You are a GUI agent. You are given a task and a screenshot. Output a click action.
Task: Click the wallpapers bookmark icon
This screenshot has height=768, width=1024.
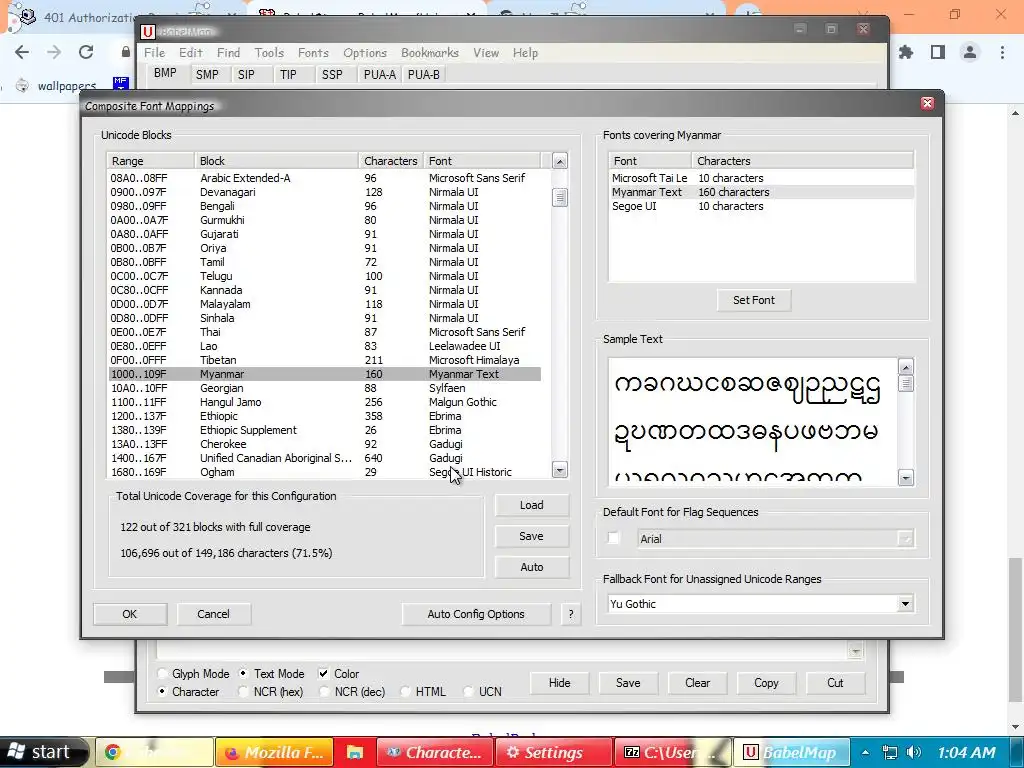click(x=22, y=86)
